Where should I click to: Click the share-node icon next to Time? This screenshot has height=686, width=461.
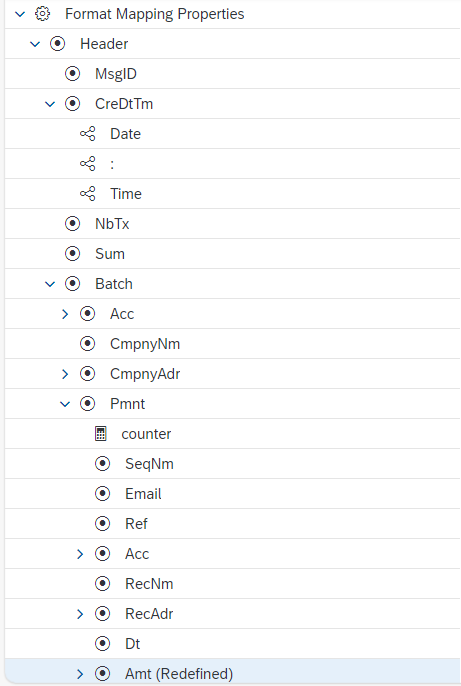pyautogui.click(x=87, y=194)
